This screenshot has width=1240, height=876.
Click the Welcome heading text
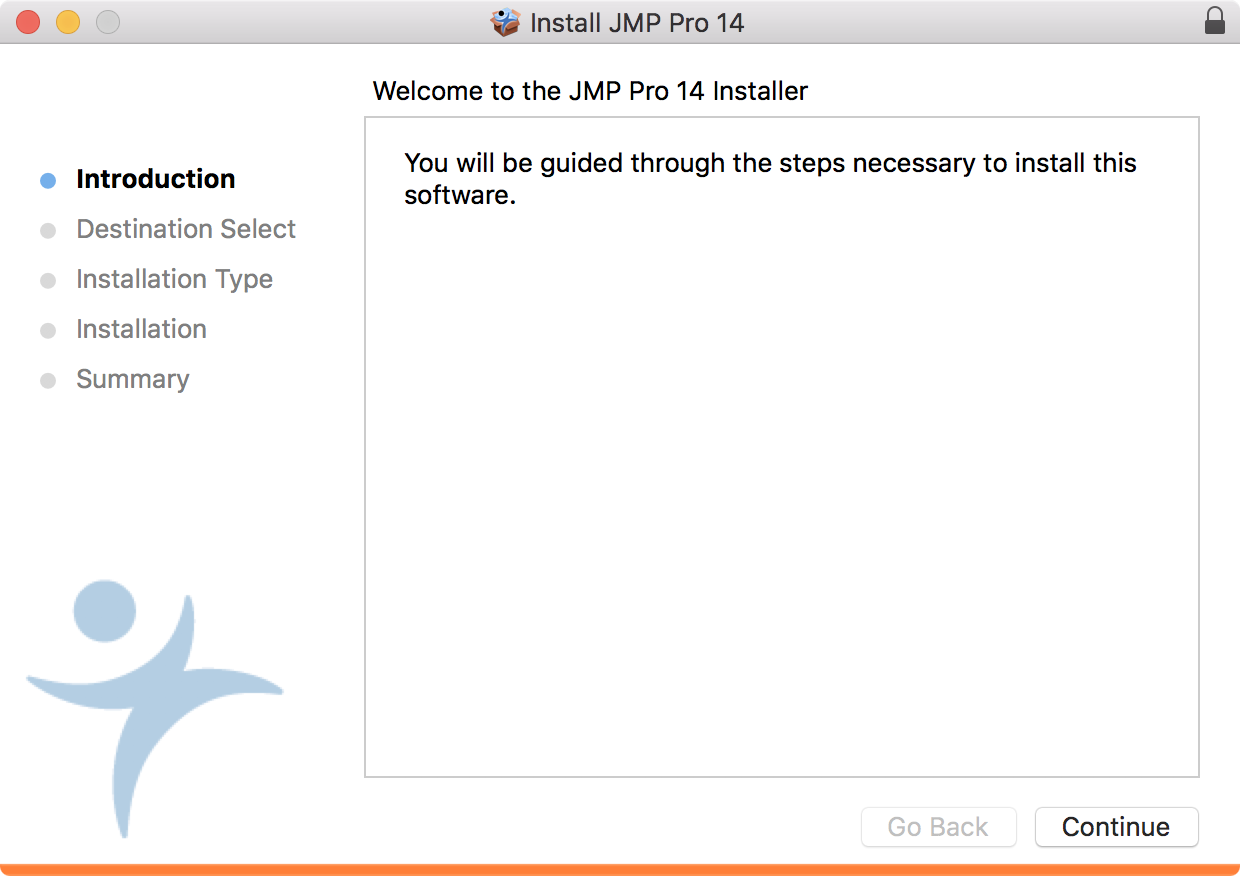pyautogui.click(x=590, y=91)
